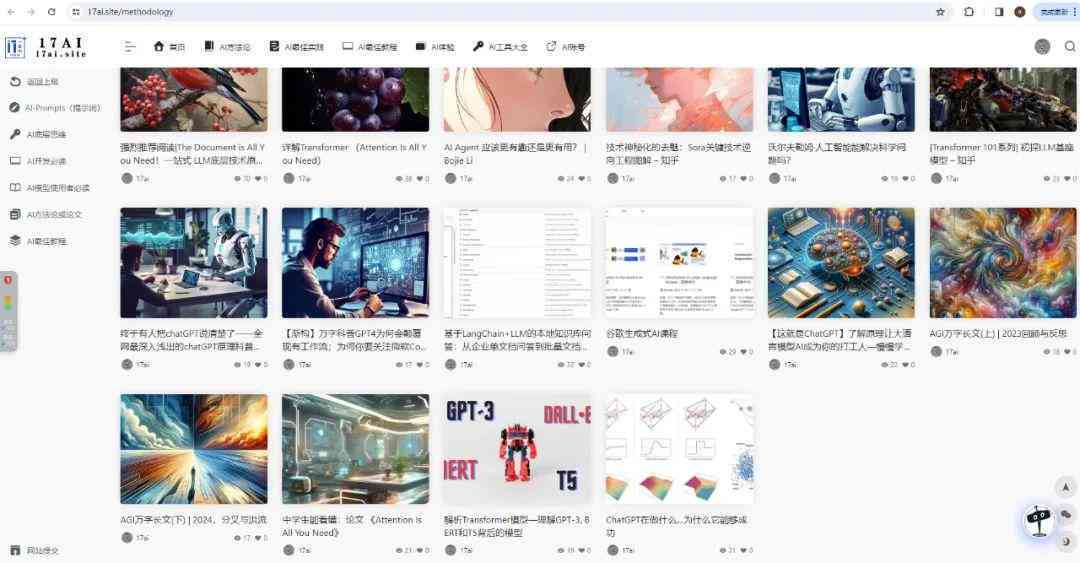Open the title '中学生能看懂：论文《Attention Is All You Need》'

(352, 526)
